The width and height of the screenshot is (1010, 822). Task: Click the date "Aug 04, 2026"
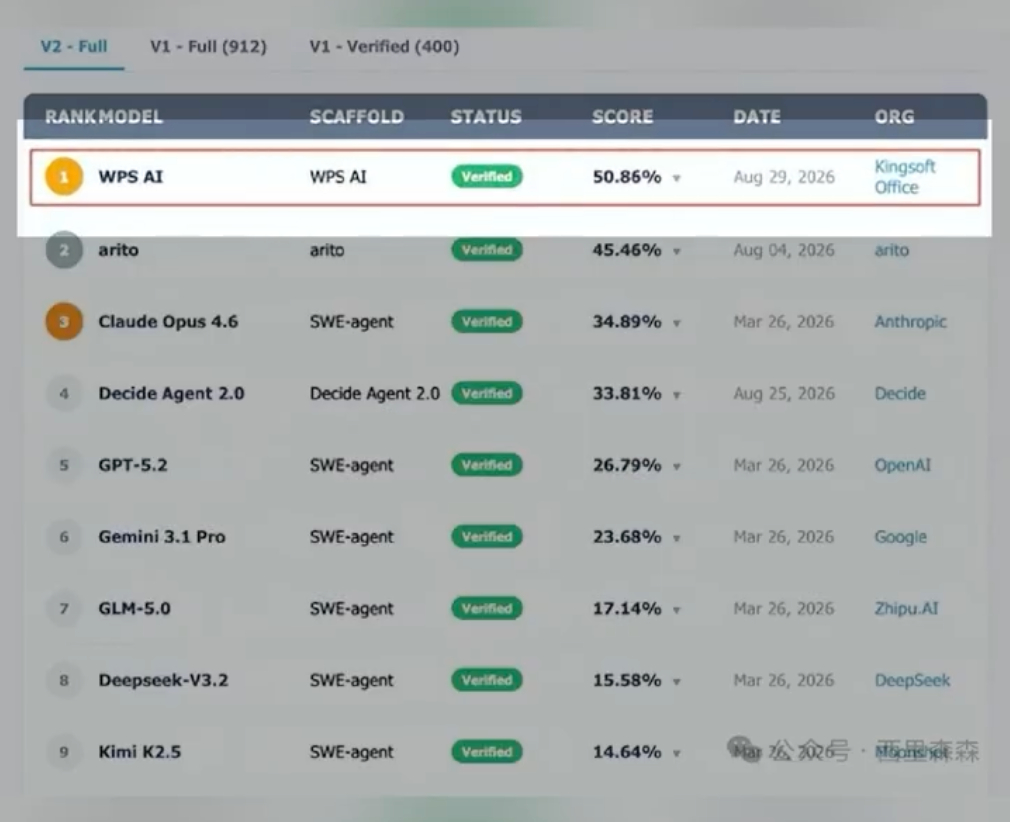(x=784, y=250)
